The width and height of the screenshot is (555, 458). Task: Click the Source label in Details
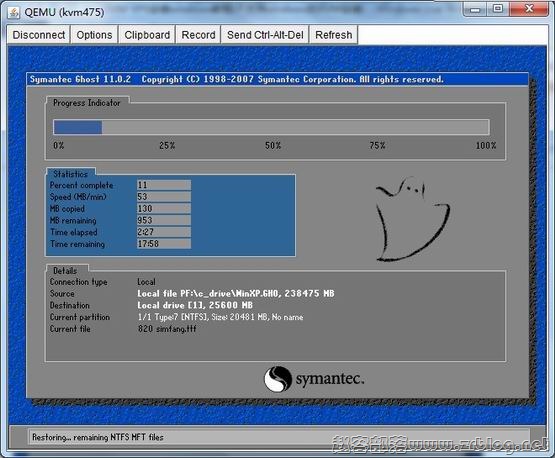tap(62, 294)
